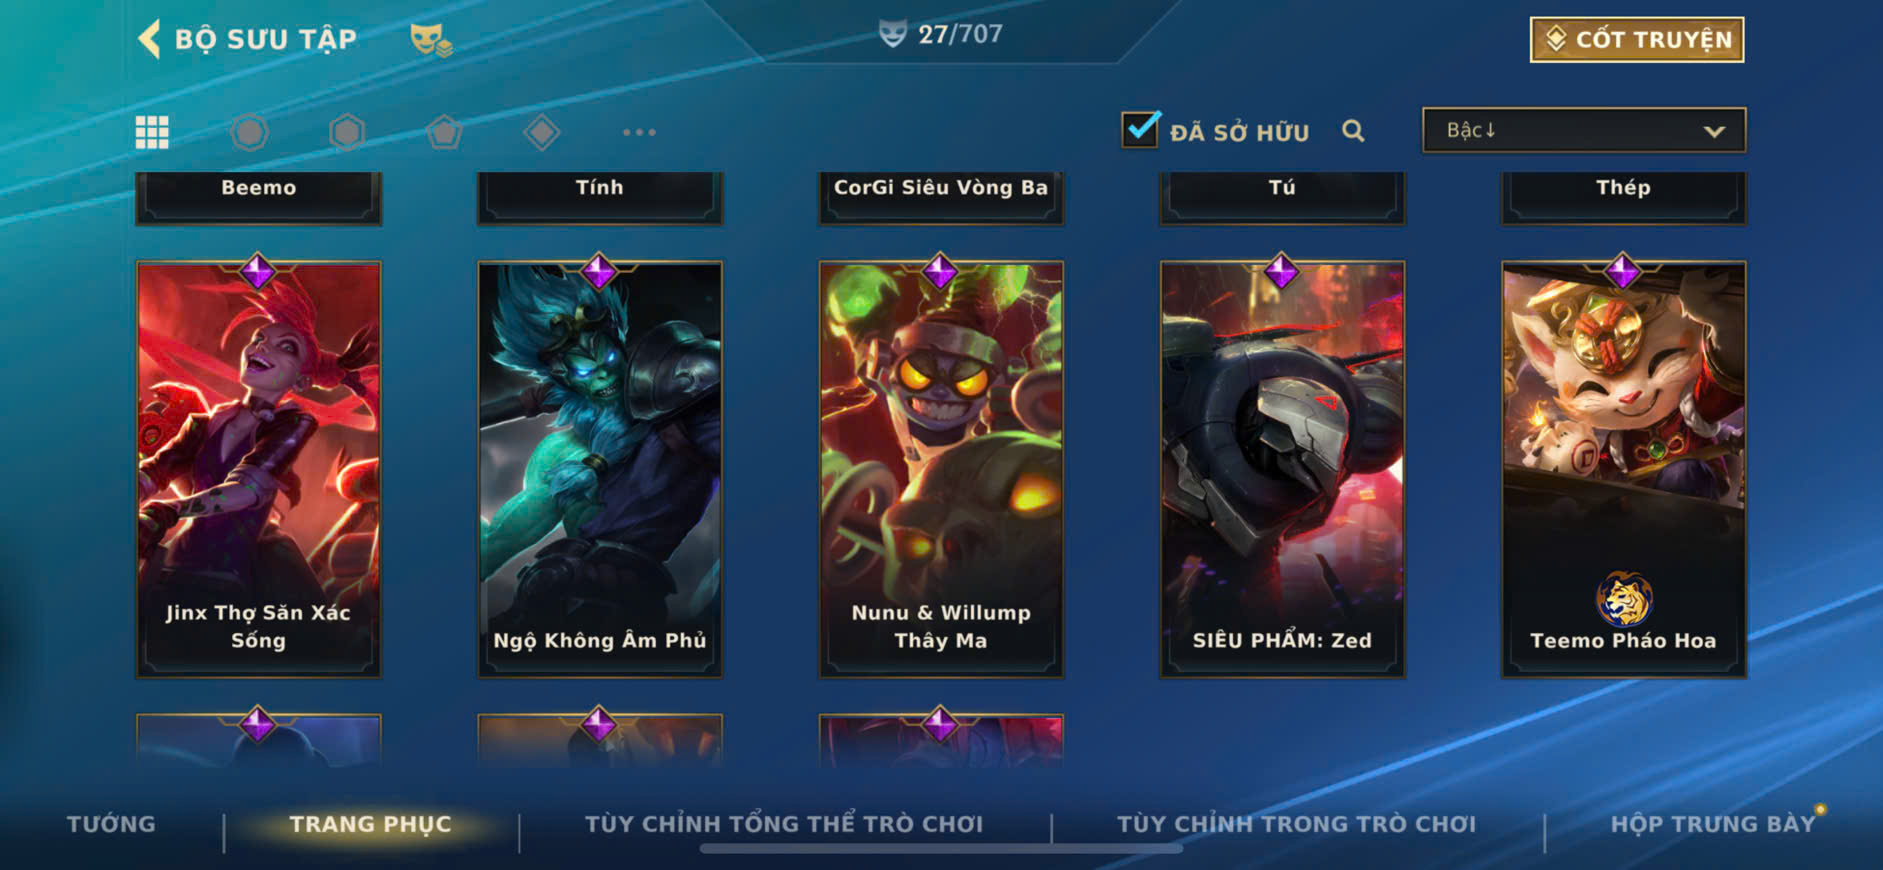Open more filters three-dot icon
1883x870 pixels.
pos(639,132)
